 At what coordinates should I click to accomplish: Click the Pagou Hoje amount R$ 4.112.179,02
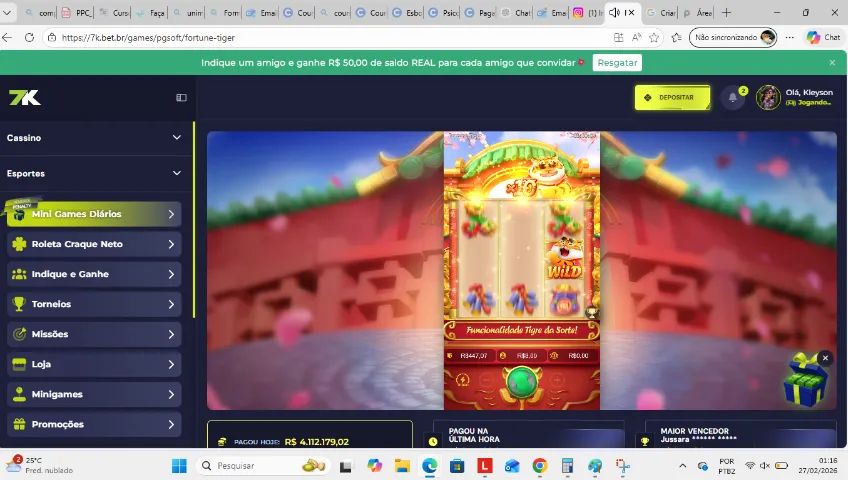317,442
